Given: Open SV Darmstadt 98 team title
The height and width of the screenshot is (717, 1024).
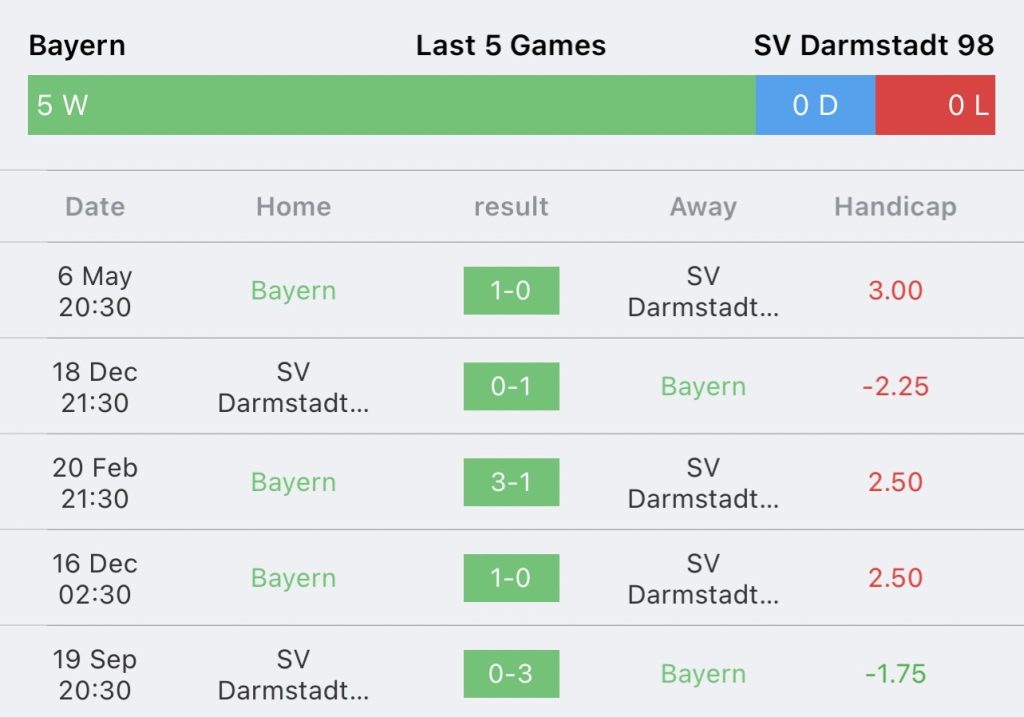Looking at the screenshot, I should pyautogui.click(x=874, y=45).
